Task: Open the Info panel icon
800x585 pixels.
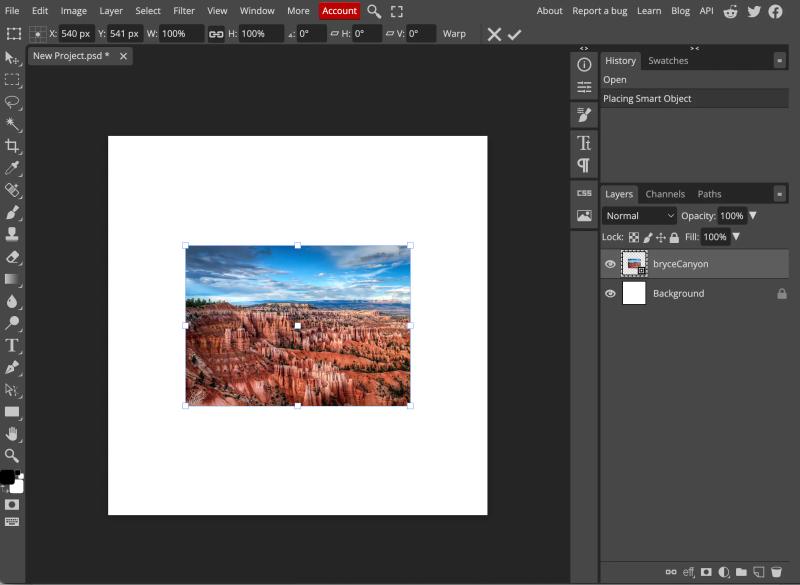Action: 584,65
